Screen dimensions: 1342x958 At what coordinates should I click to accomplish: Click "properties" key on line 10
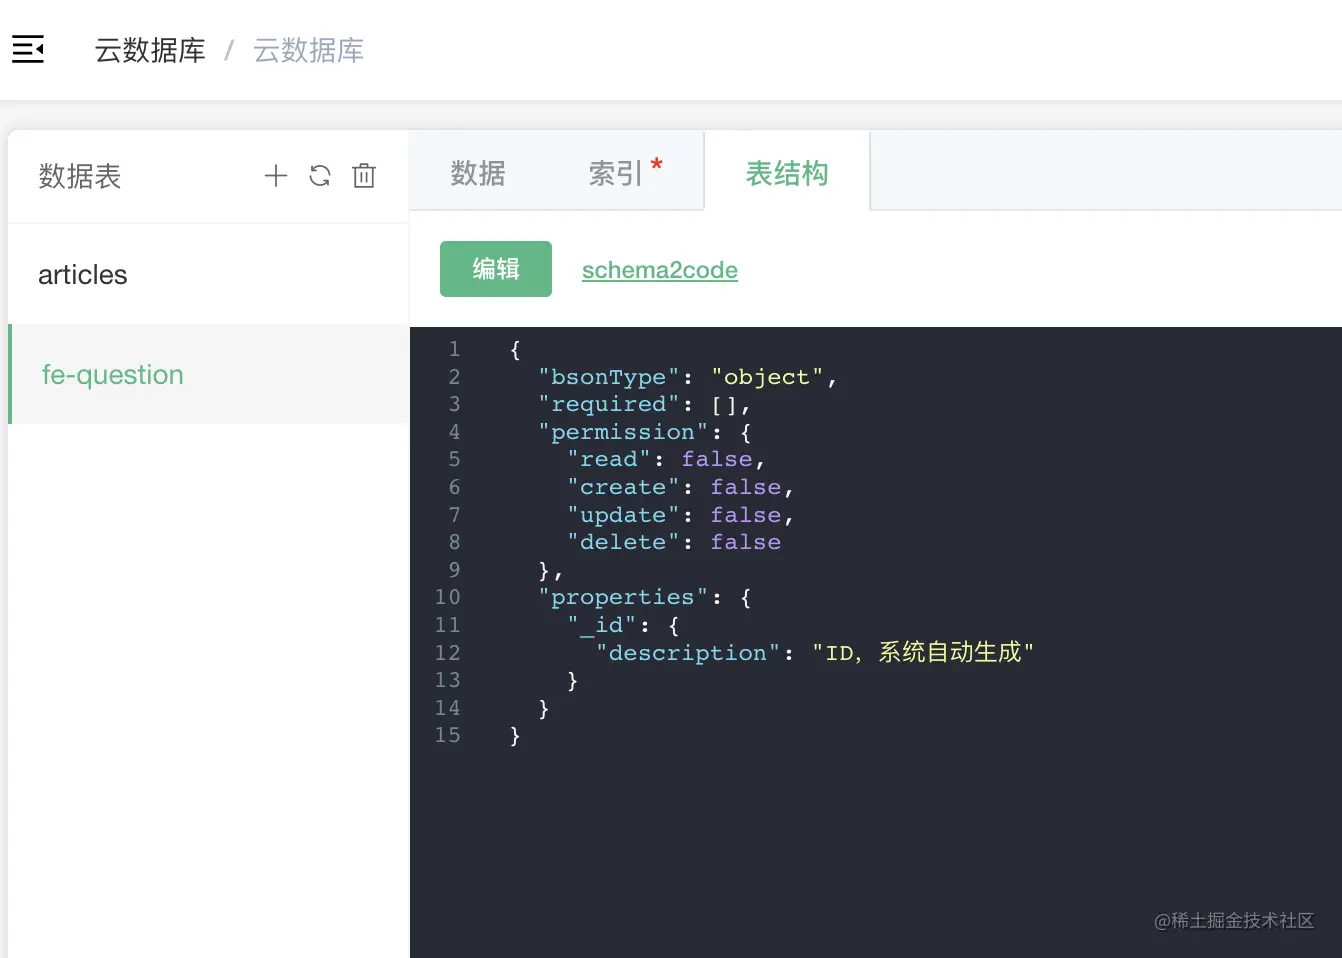coord(623,597)
